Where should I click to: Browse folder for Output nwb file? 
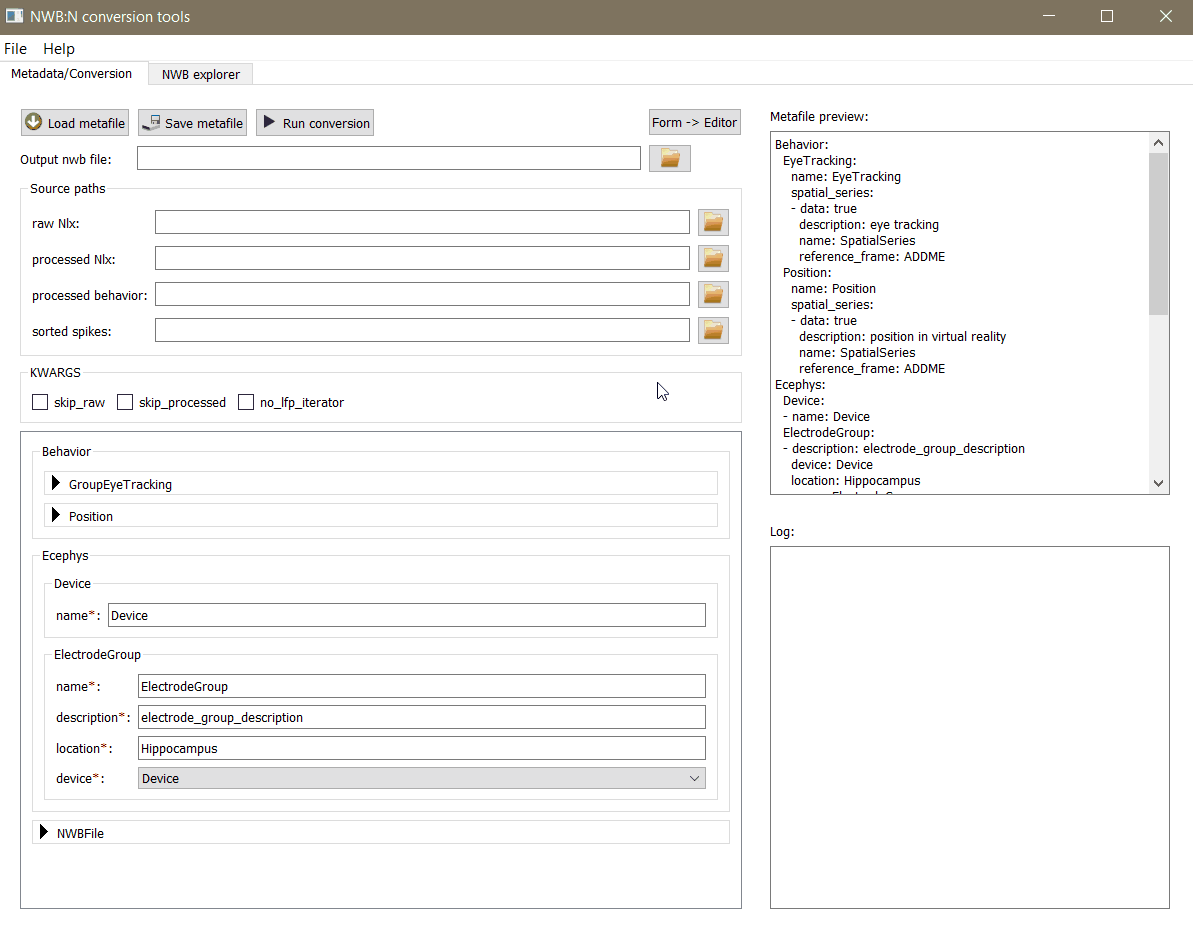[x=670, y=158]
